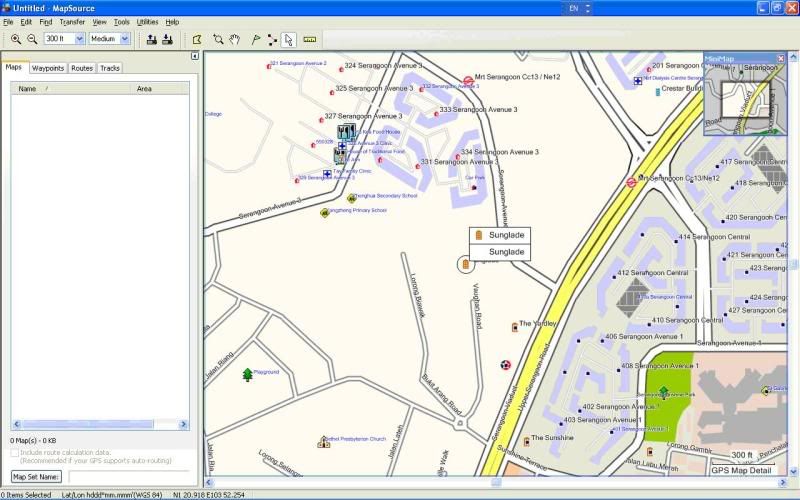The height and width of the screenshot is (500, 800).
Task: Click the Zoom In magnifier icon
Action: 16,39
